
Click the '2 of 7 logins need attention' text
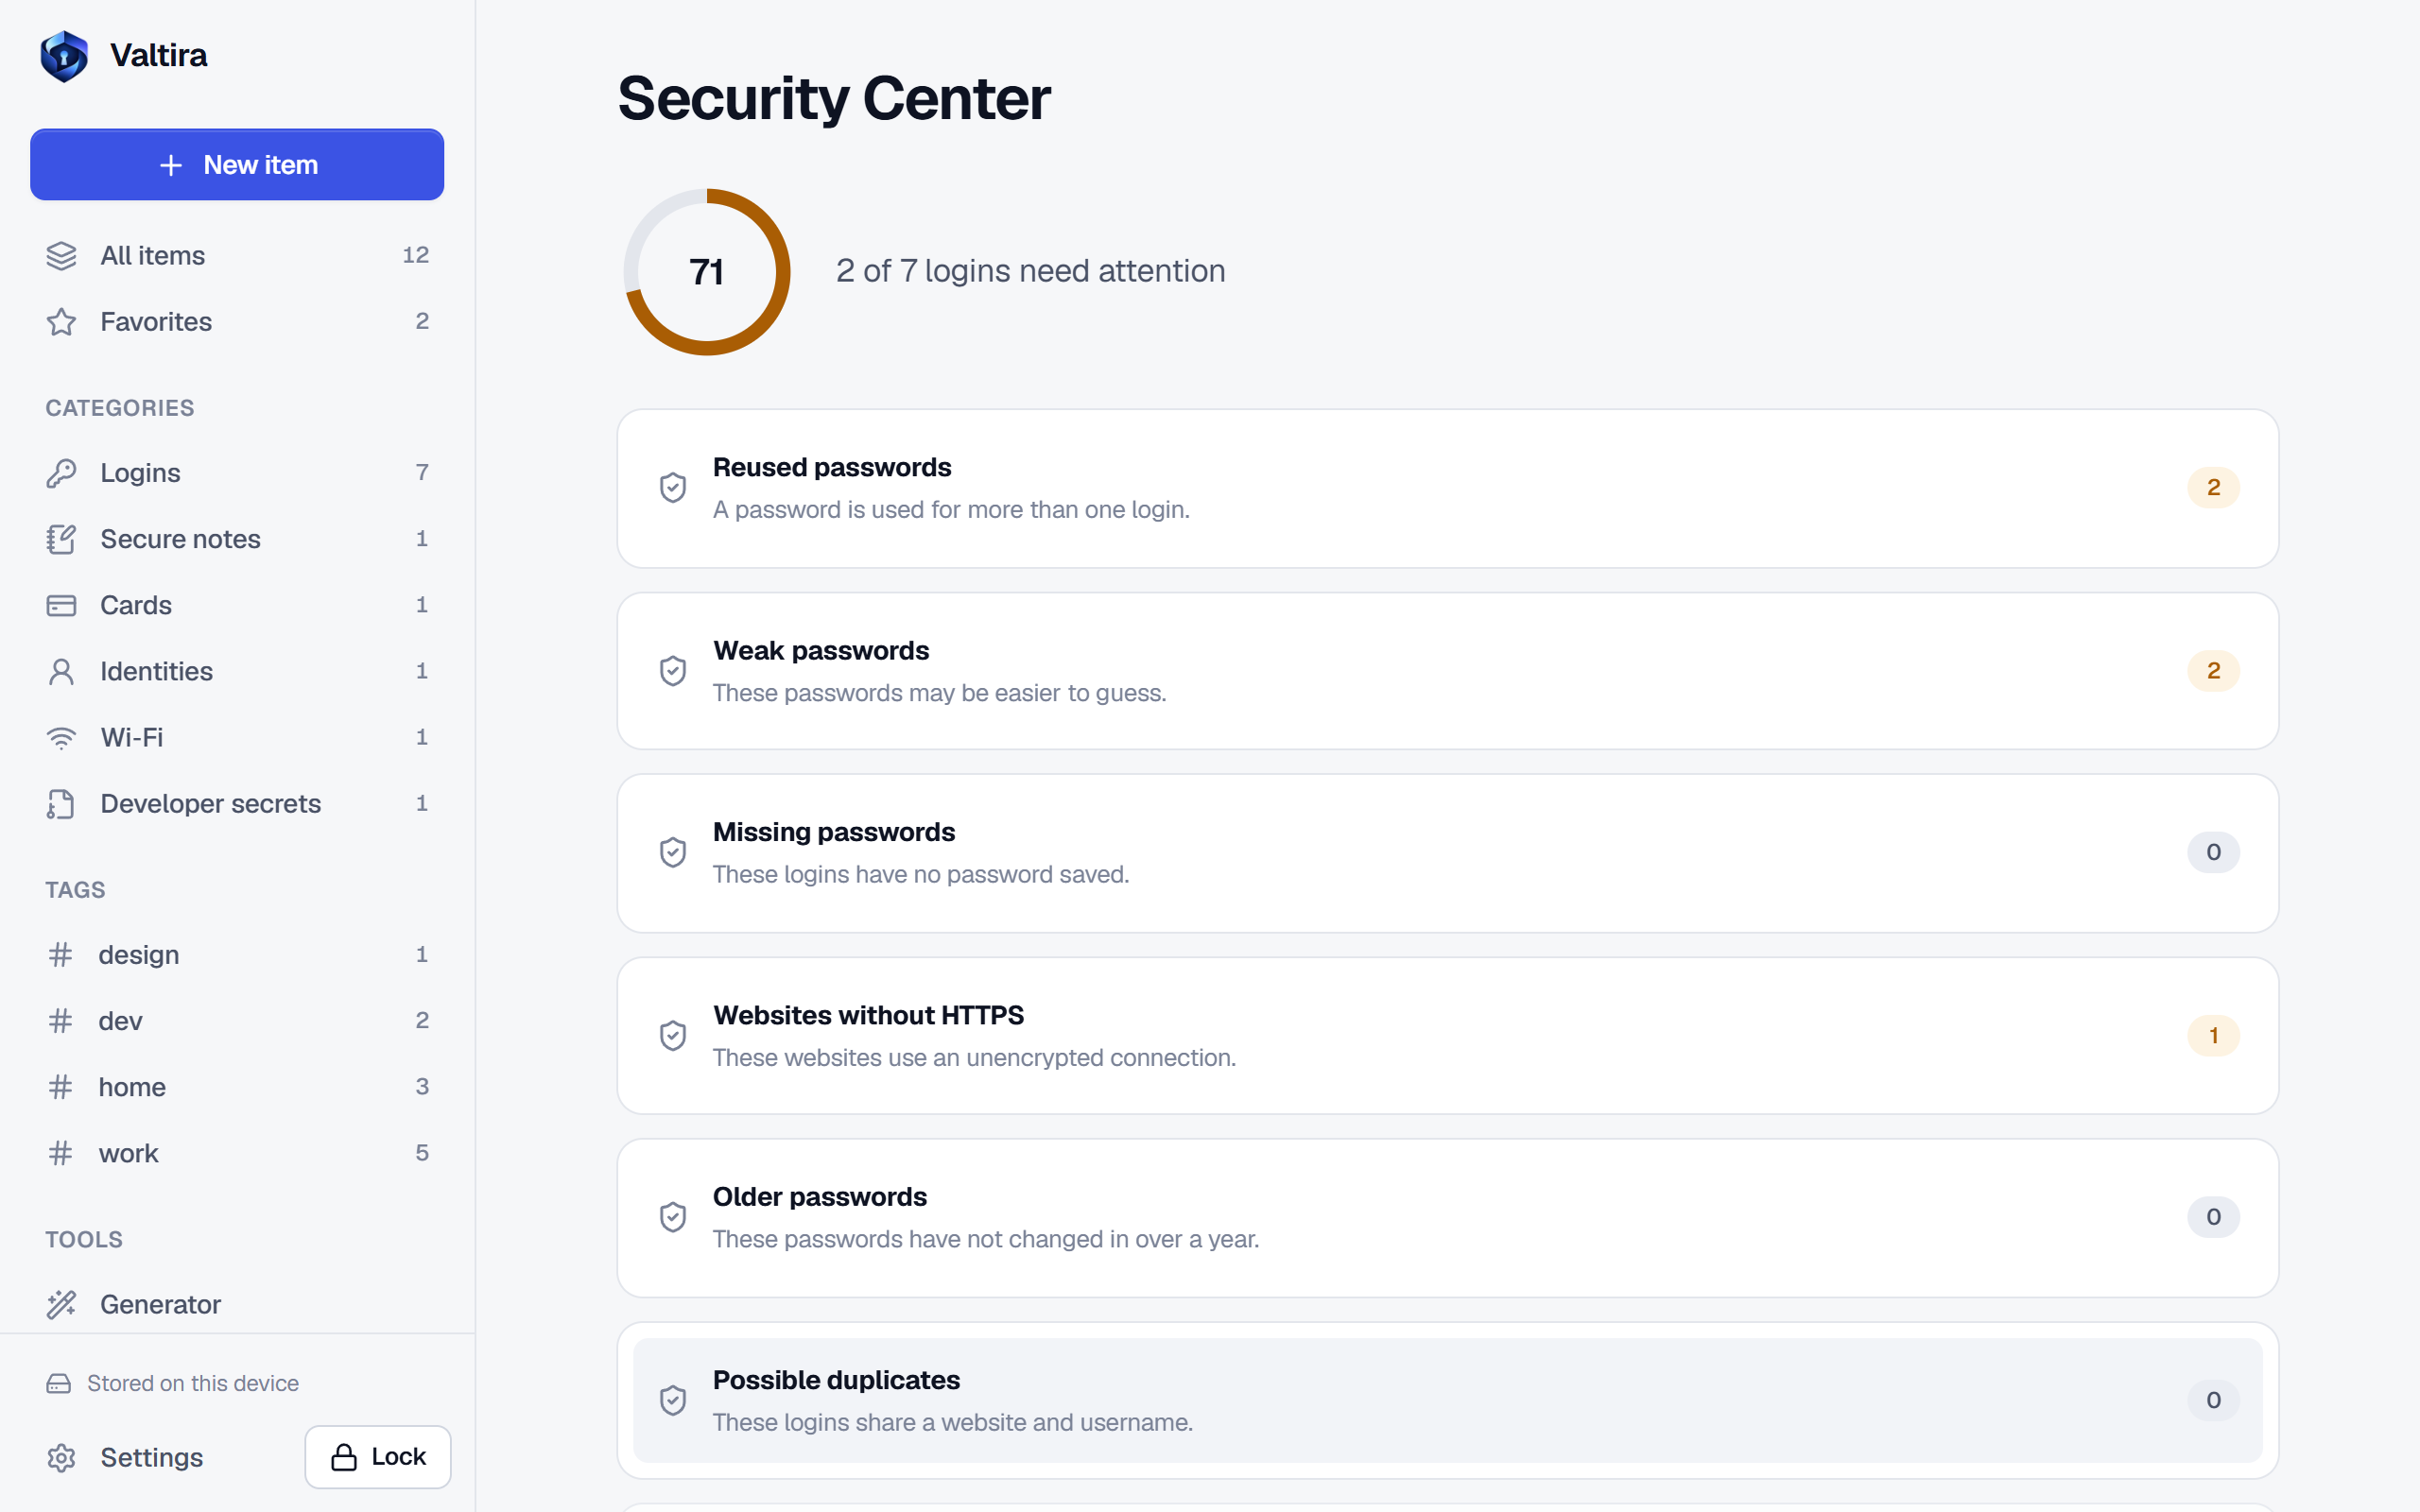coord(1030,271)
